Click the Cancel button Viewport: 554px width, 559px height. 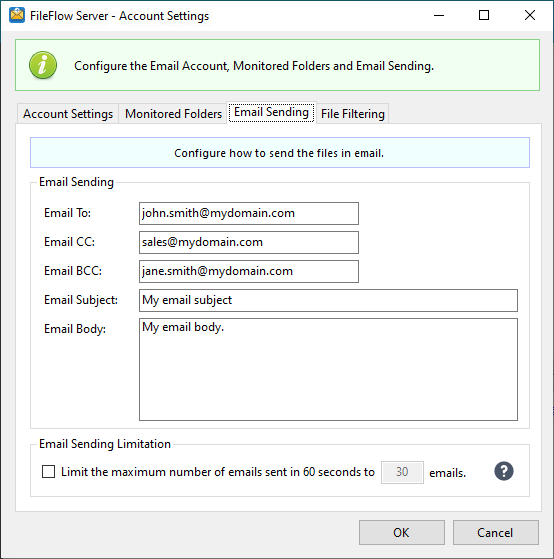(x=496, y=532)
